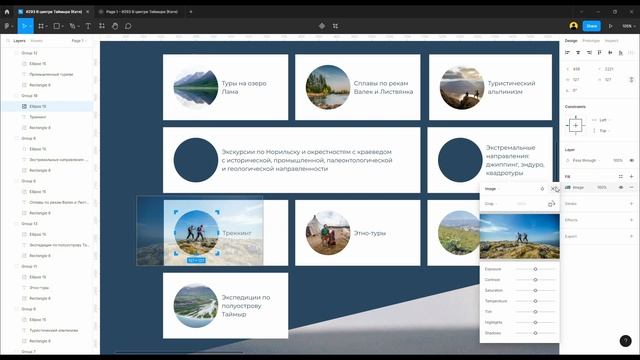Select the Text tool
640x360 pixels.
point(88,26)
